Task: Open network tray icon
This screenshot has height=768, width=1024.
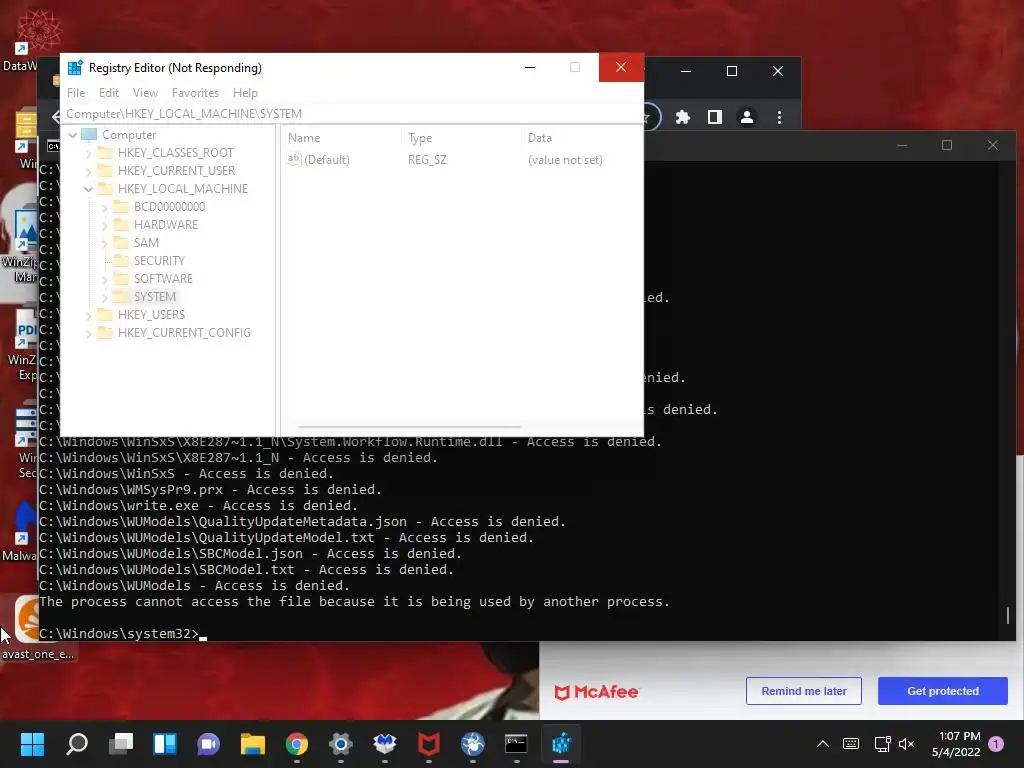Action: (882, 744)
